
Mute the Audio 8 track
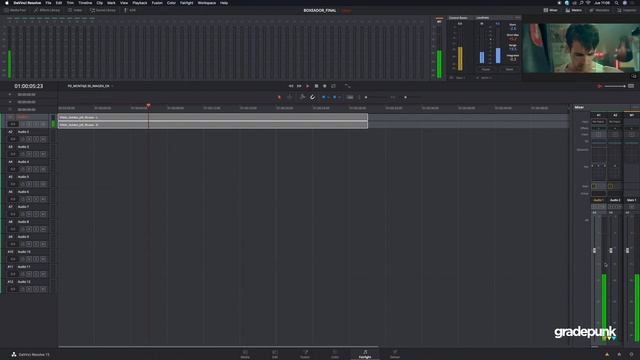click(43, 229)
